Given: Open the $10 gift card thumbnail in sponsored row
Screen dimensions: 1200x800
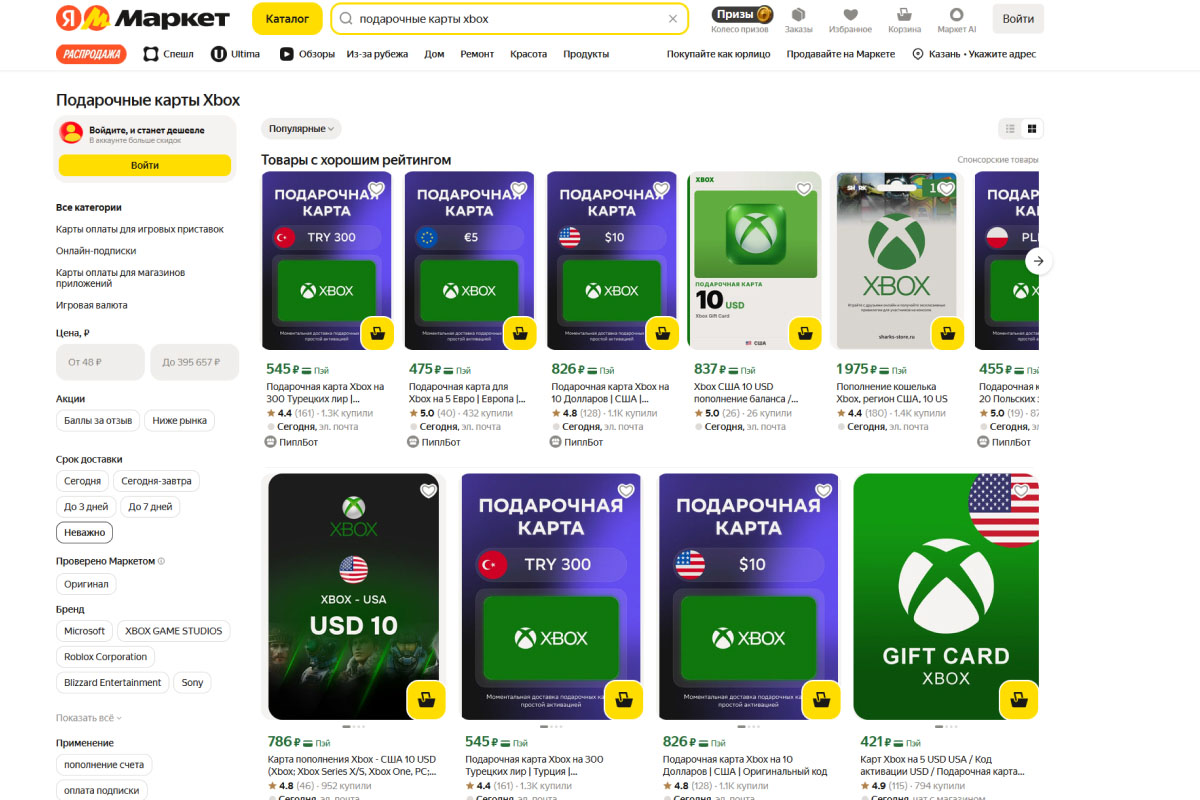Looking at the screenshot, I should [x=612, y=260].
